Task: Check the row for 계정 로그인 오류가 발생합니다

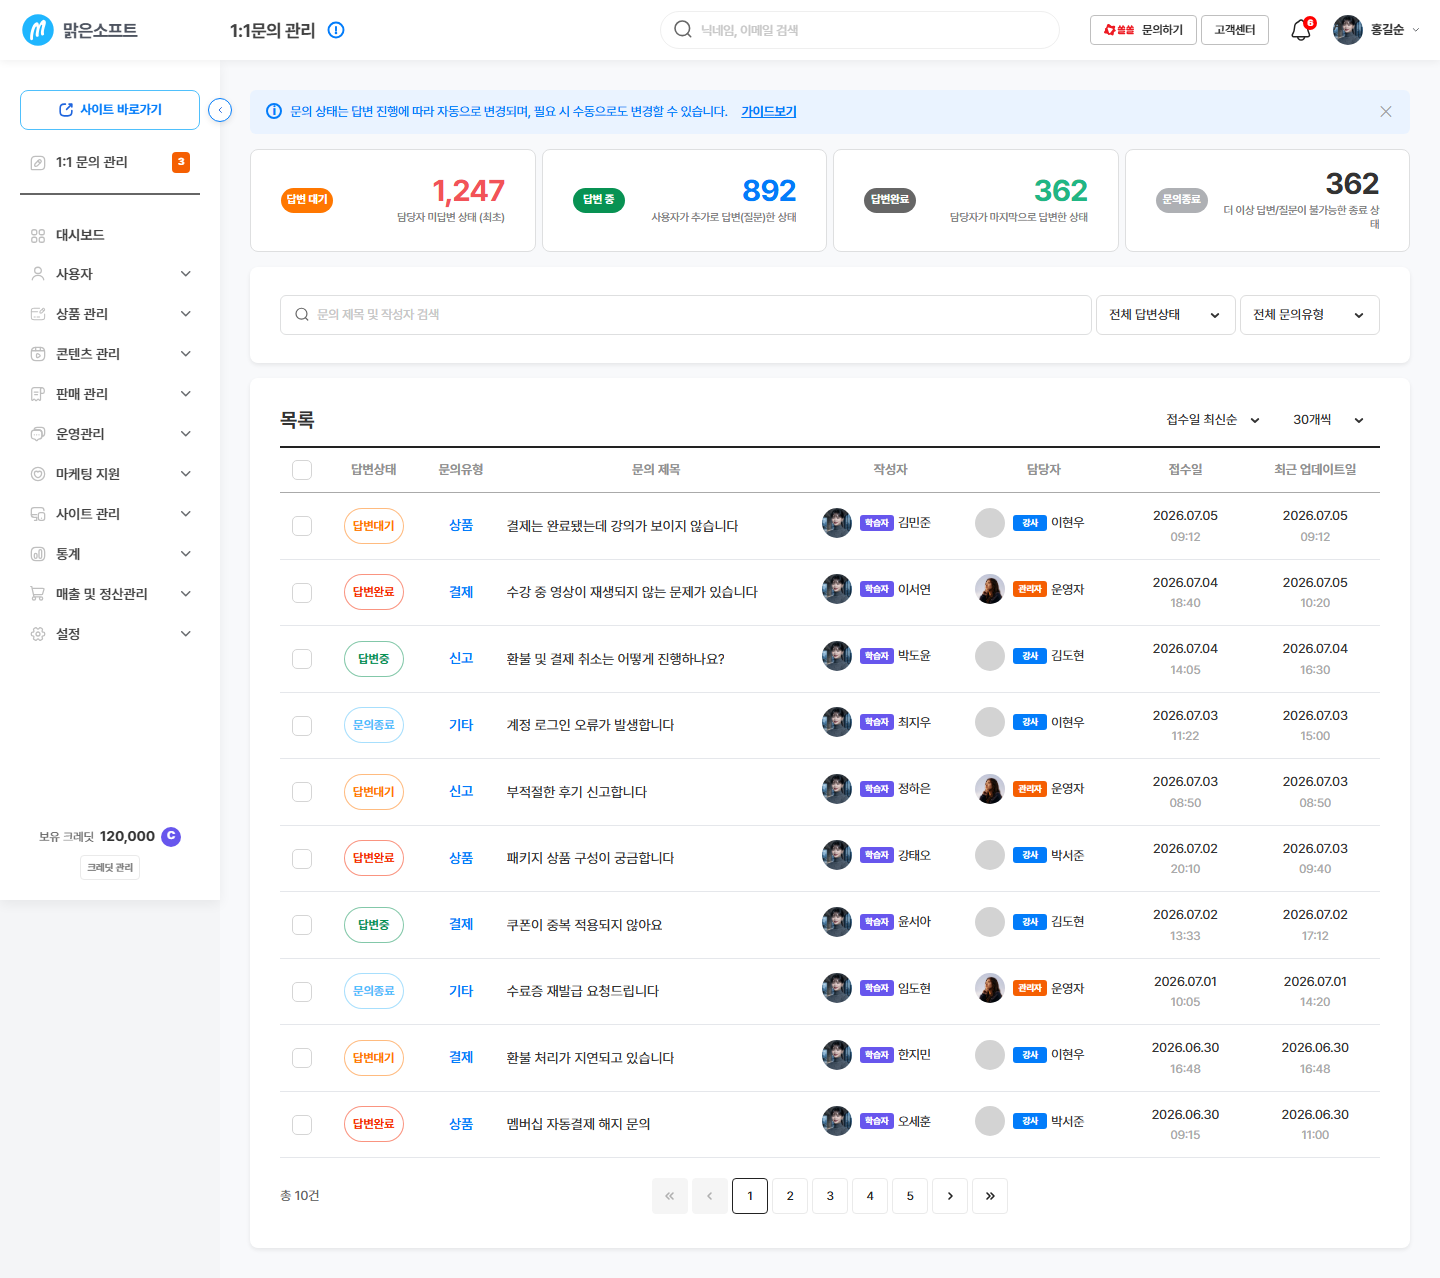Action: pos(302,726)
